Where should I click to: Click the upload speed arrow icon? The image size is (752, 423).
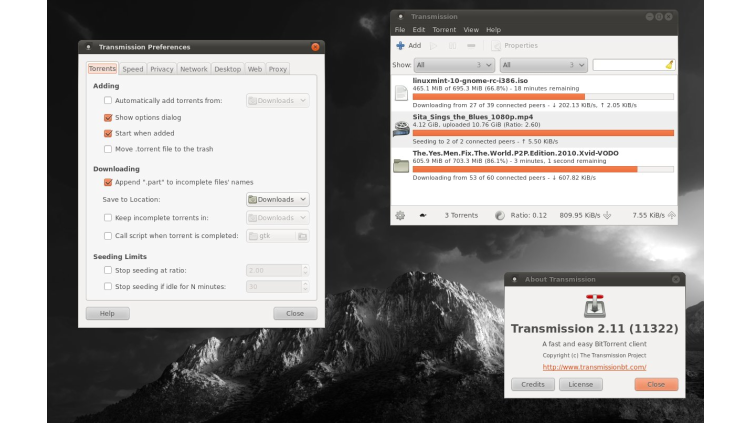[x=671, y=215]
